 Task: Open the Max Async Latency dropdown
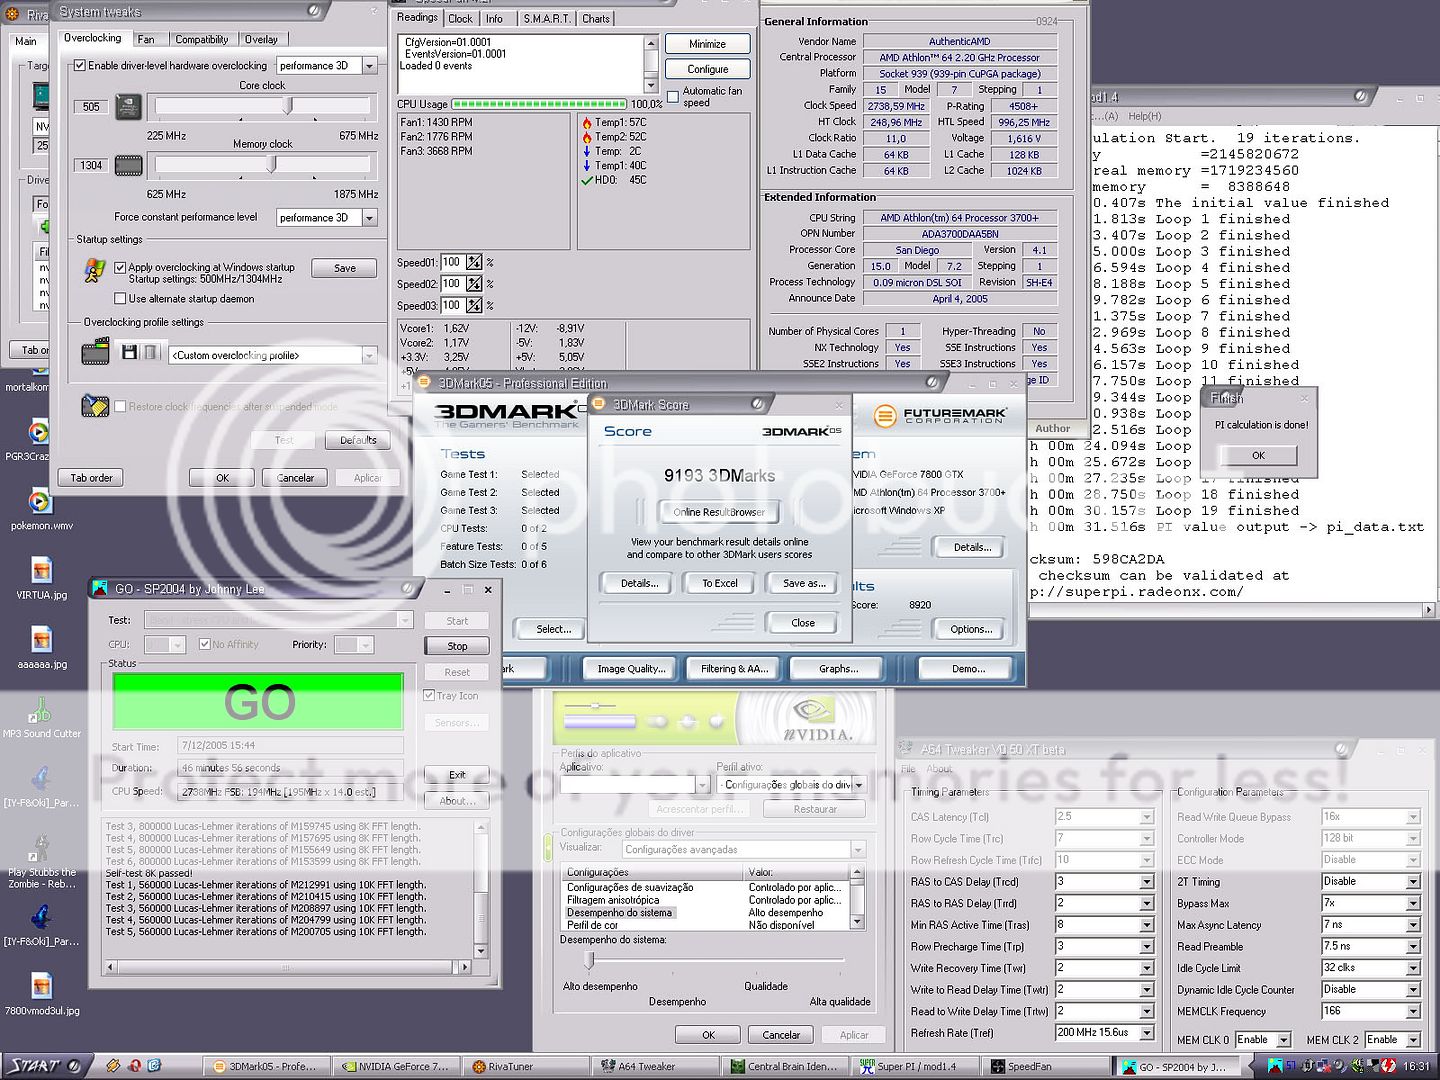1413,926
